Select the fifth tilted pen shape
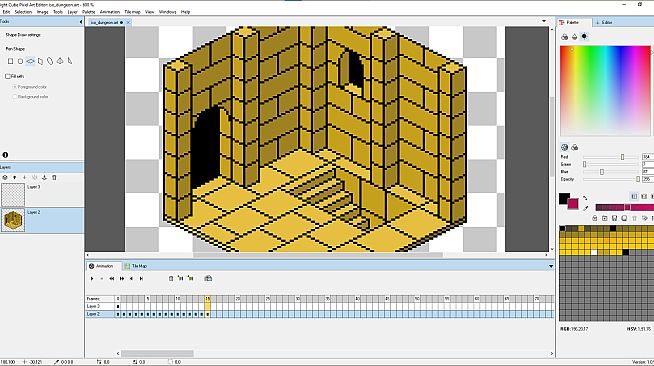Image resolution: width=654 pixels, height=366 pixels. tap(50, 61)
